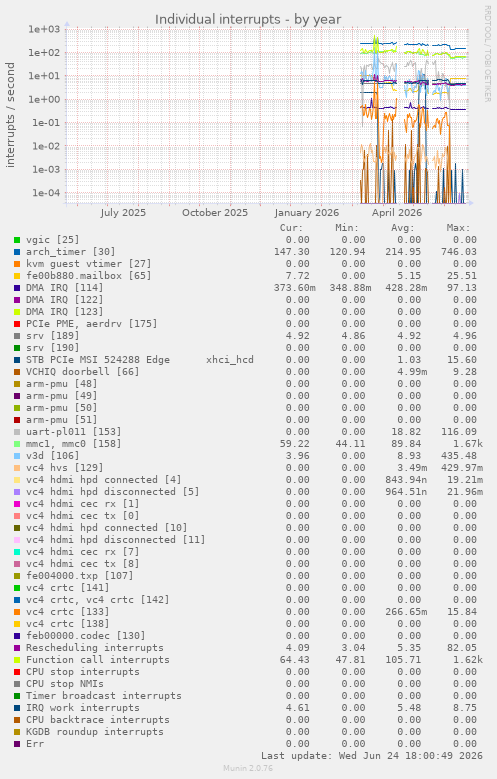
Task: Click the July 2025 x-axis label
Action: click(123, 213)
